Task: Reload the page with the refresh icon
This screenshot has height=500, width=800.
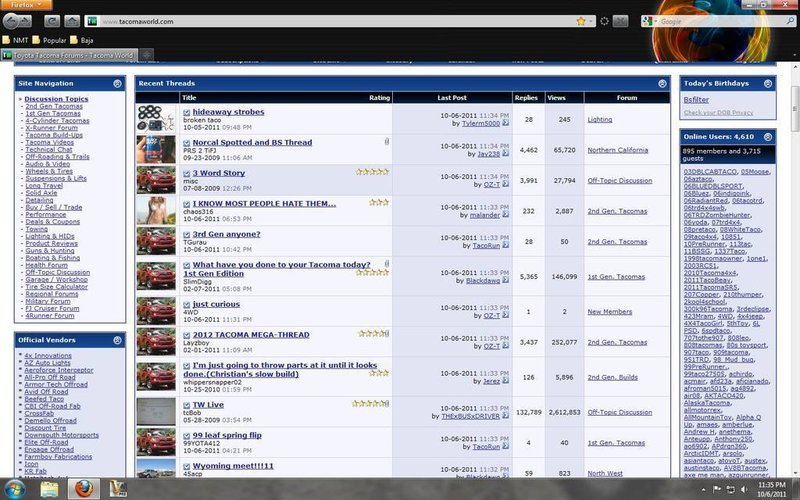Action: tap(52, 21)
